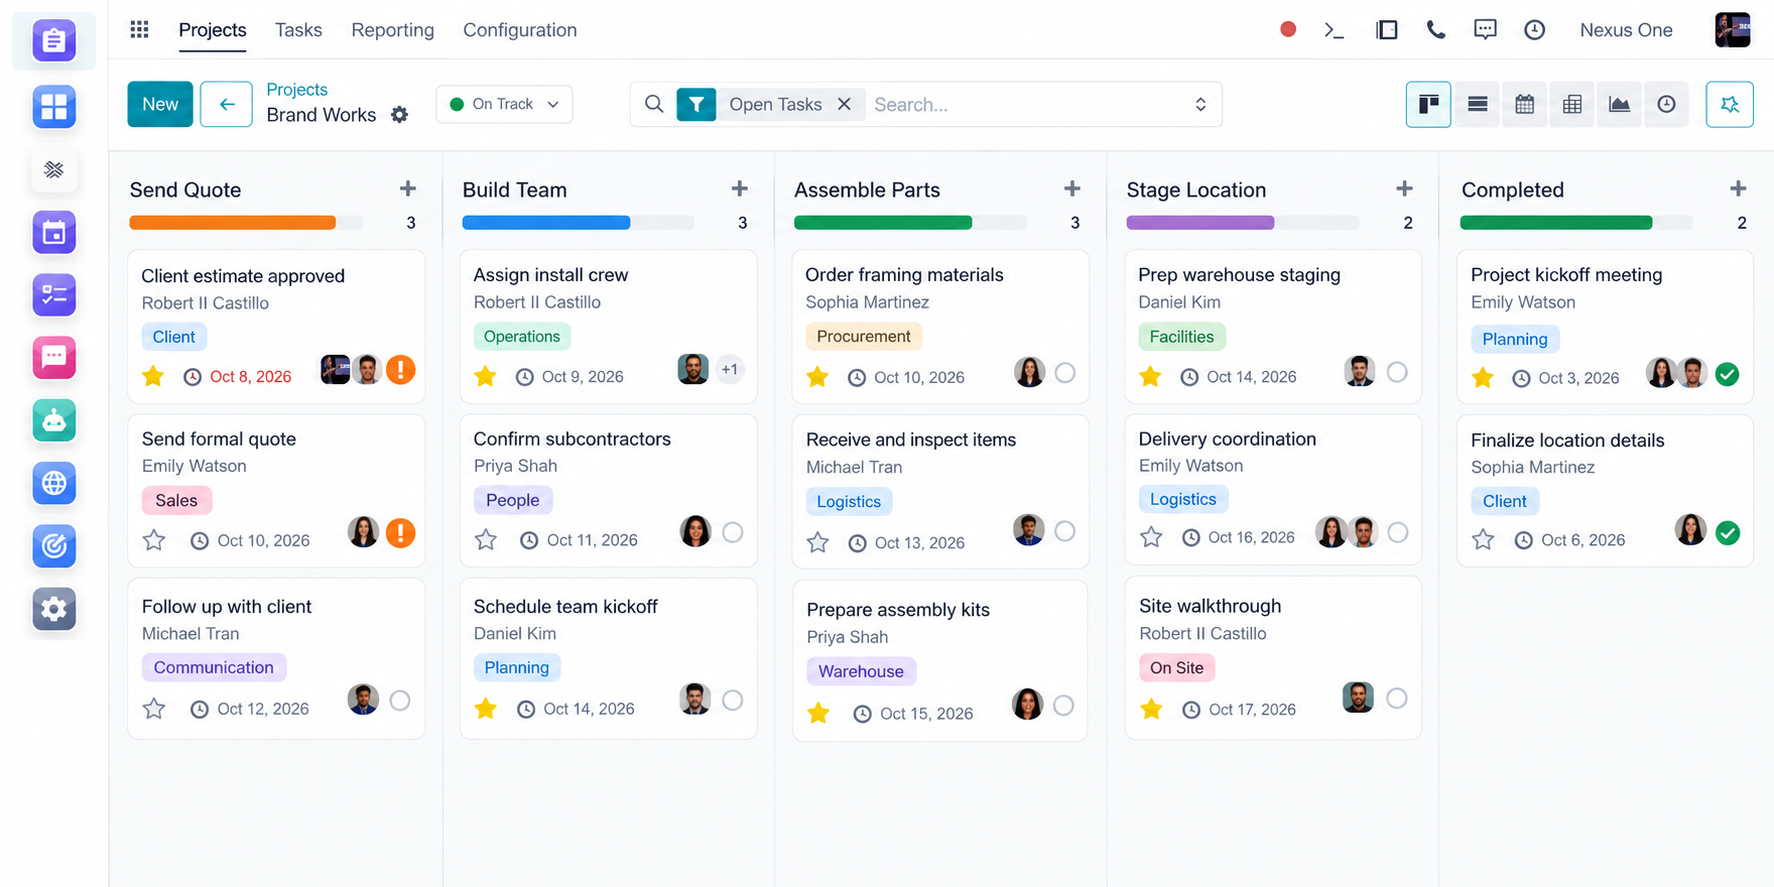This screenshot has width=1774, height=887.
Task: Open the Reporting menu
Action: (392, 30)
